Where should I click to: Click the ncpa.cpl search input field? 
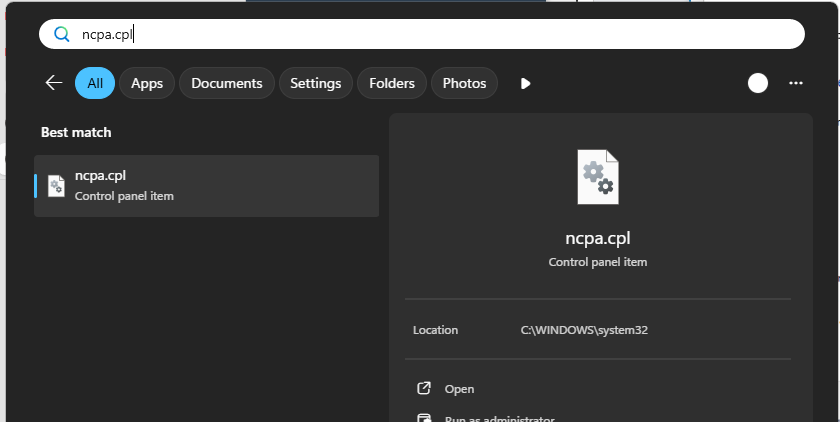422,34
